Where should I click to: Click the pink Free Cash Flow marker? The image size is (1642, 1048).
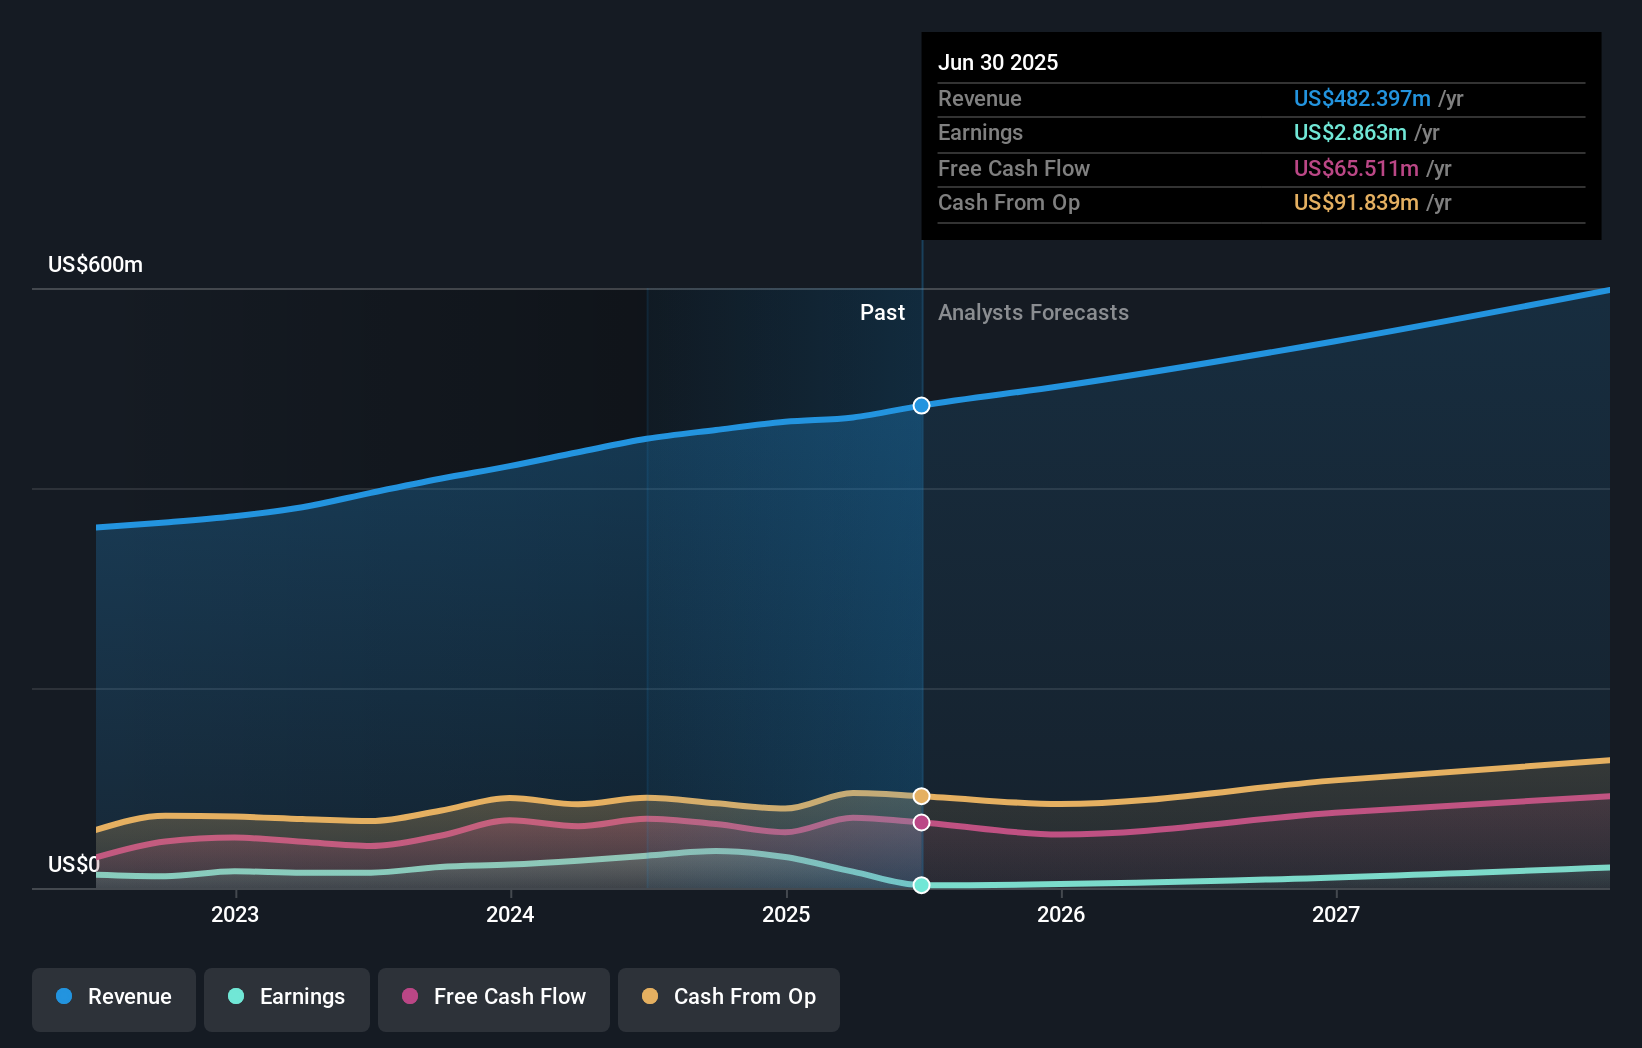coord(921,822)
